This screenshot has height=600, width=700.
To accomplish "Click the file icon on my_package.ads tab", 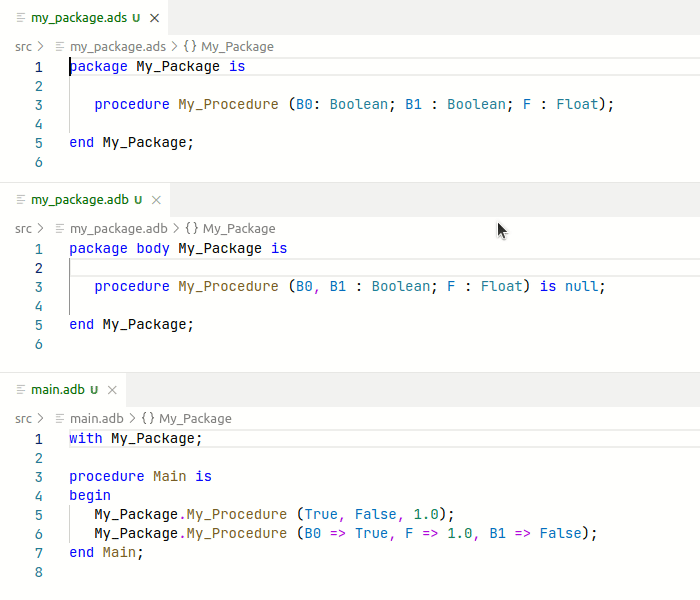I will click(x=21, y=18).
